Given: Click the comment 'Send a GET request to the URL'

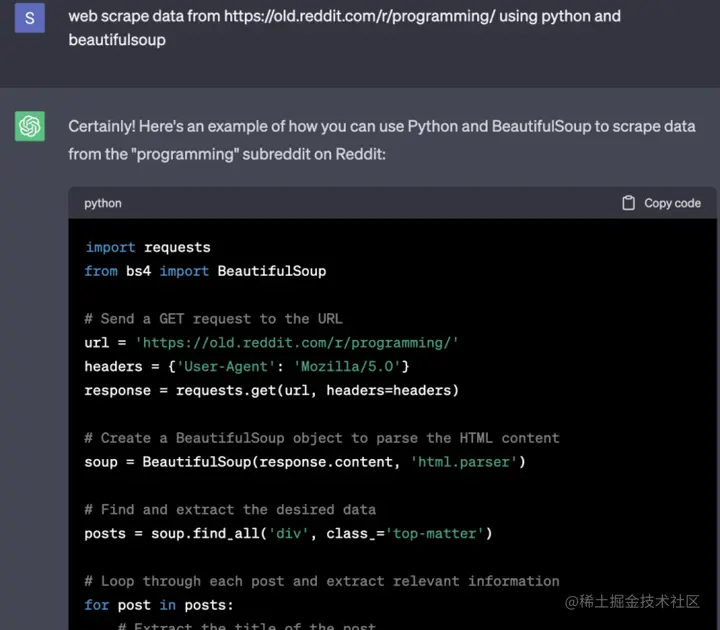Looking at the screenshot, I should coord(214,319).
